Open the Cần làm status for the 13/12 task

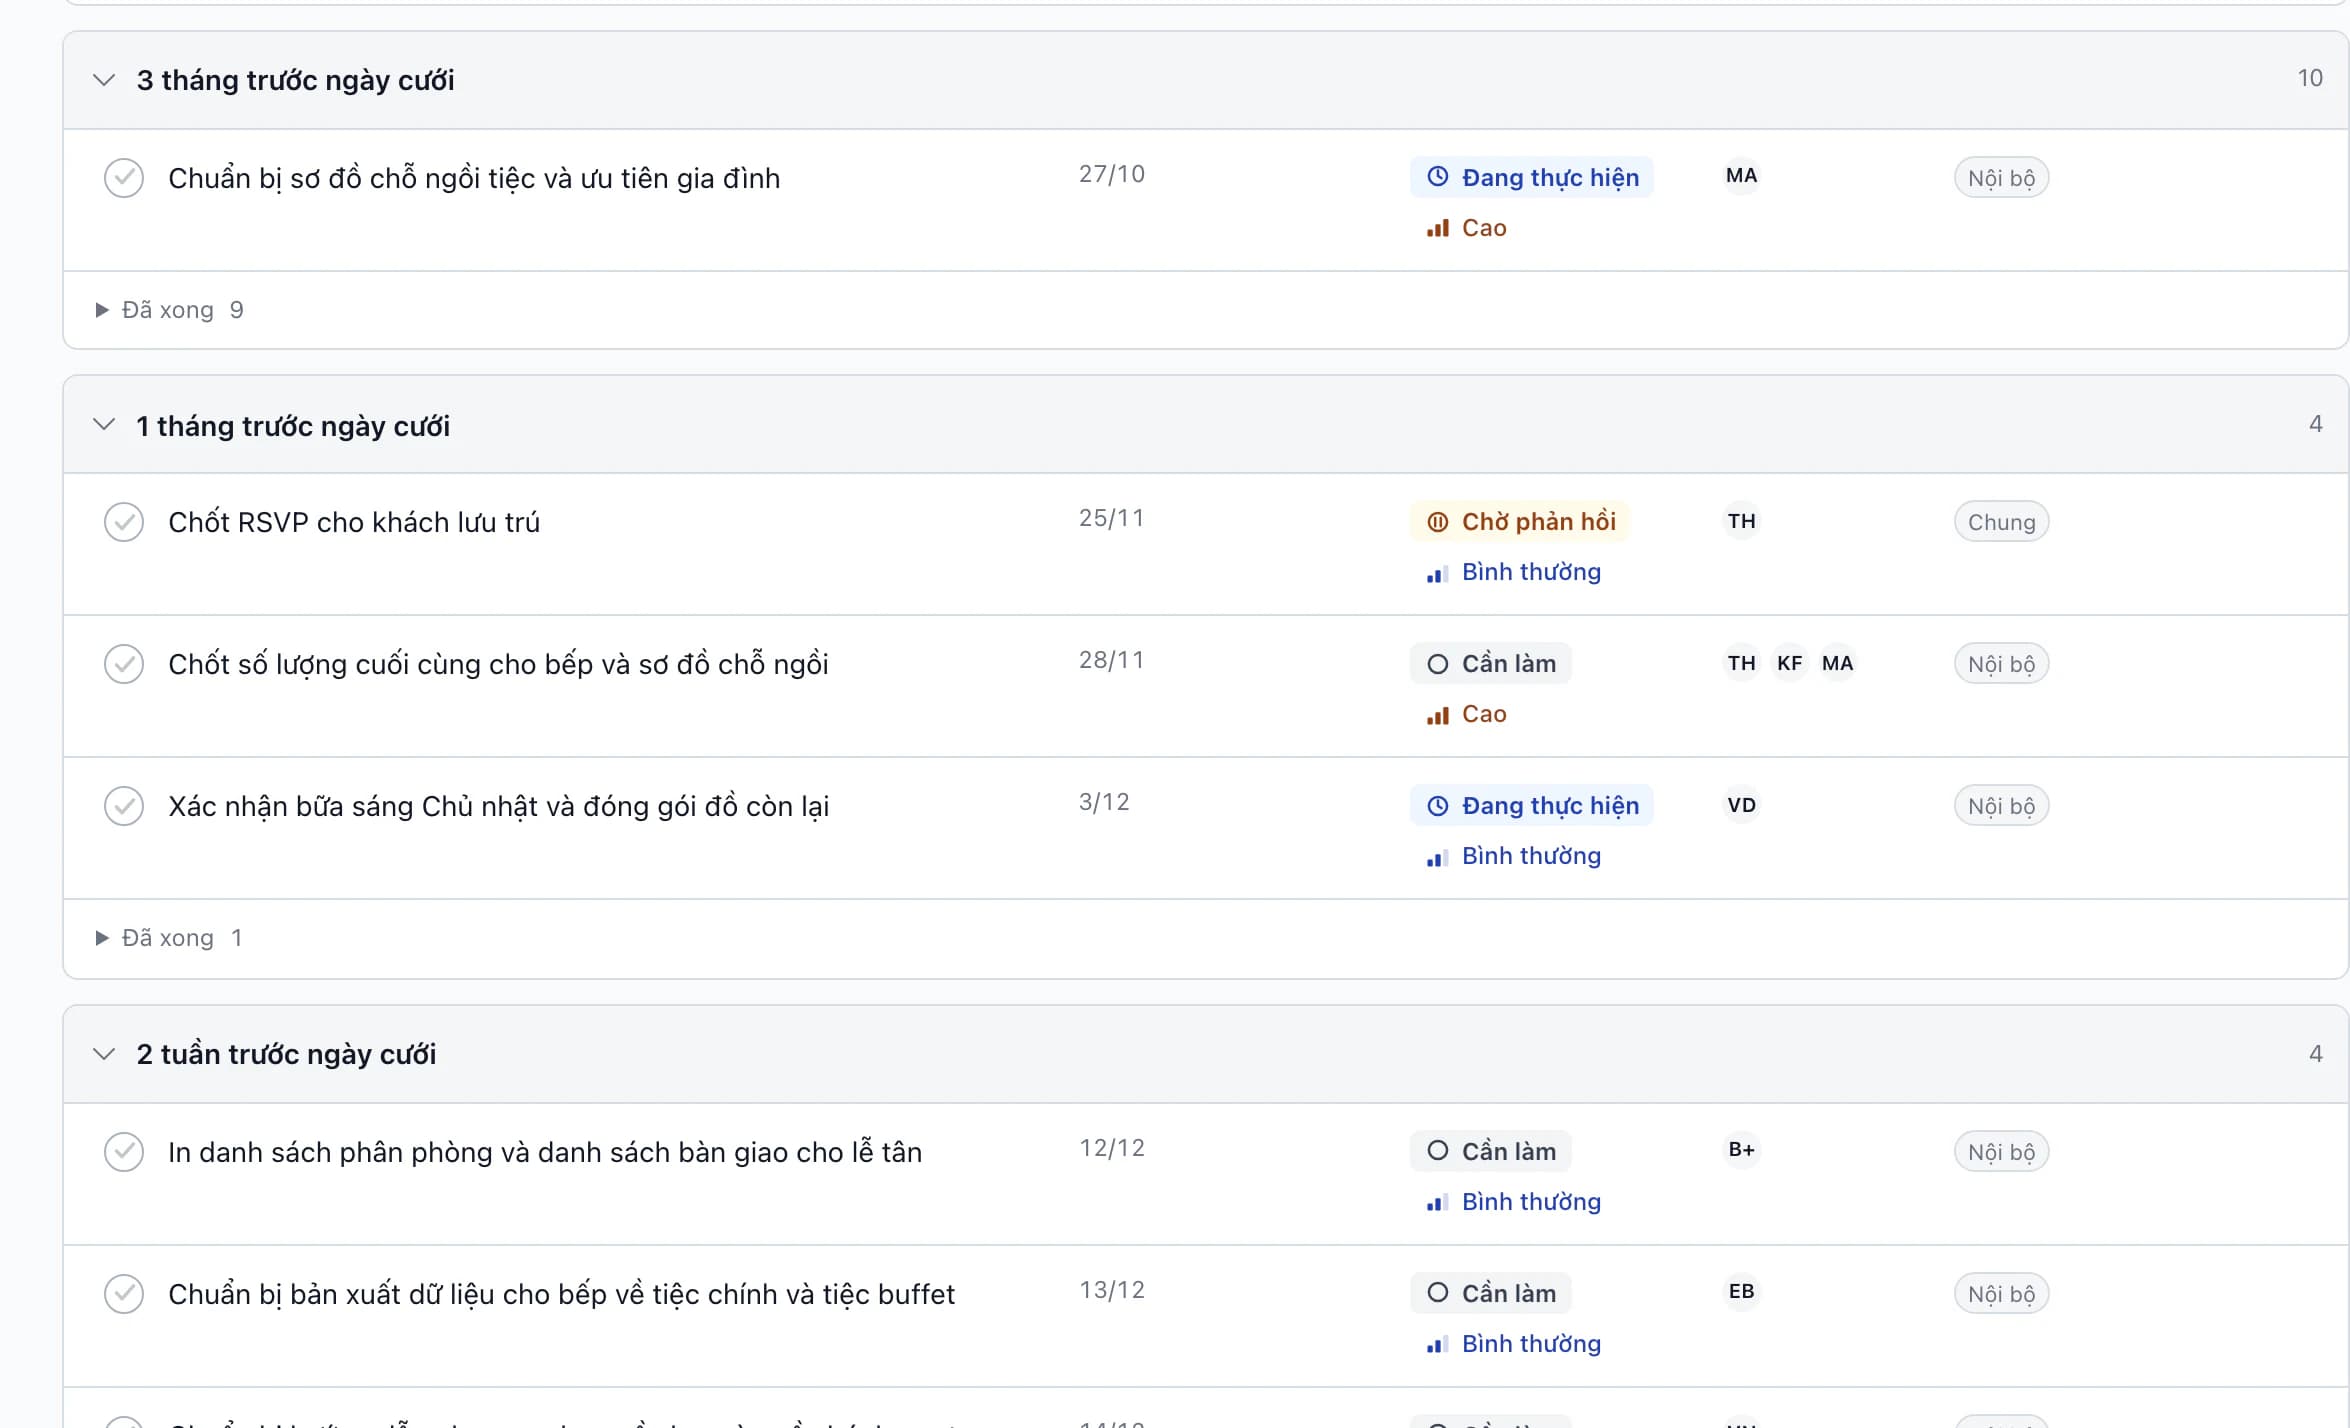click(x=1490, y=1293)
